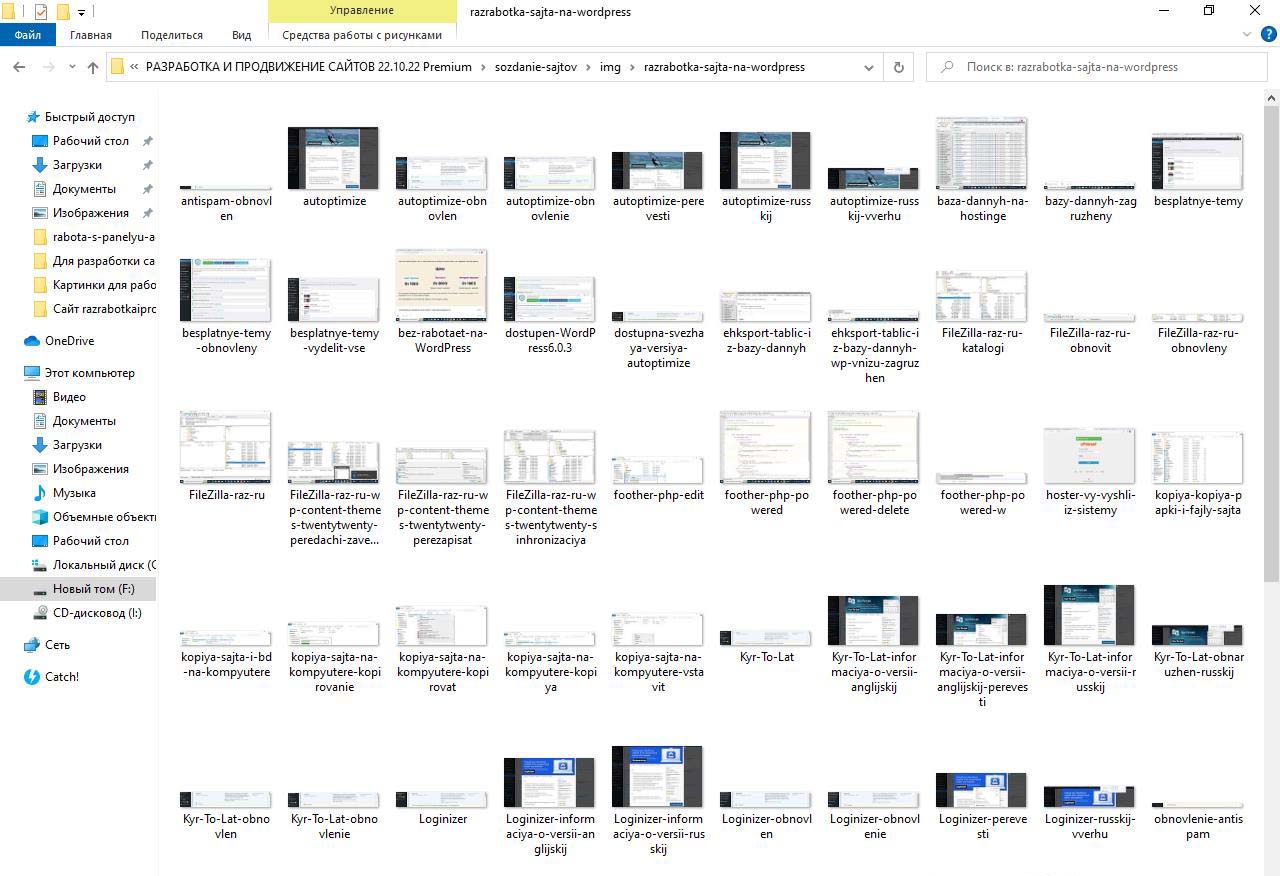Click the Back navigation arrow
Viewport: 1280px width, 876px height.
pyautogui.click(x=19, y=67)
